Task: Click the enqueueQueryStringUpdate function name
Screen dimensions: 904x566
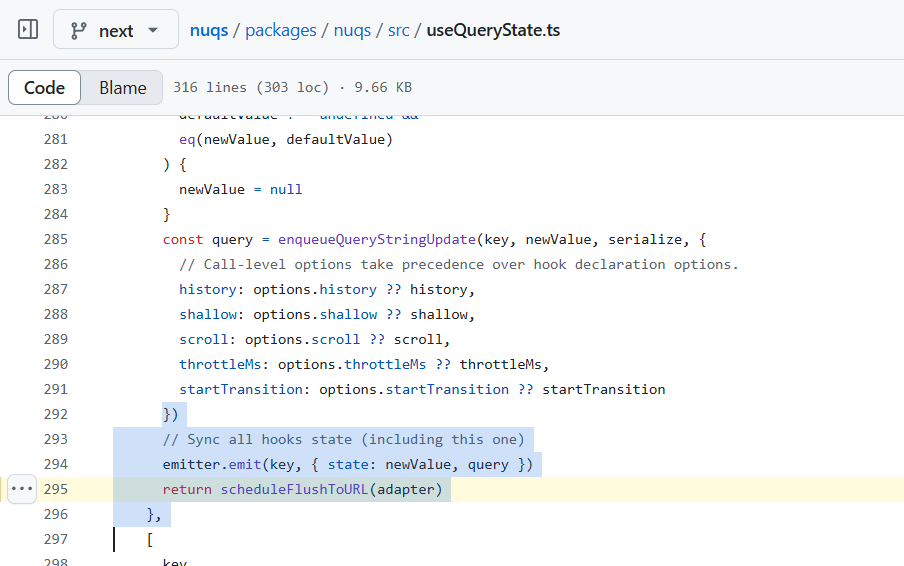Action: click(x=377, y=240)
